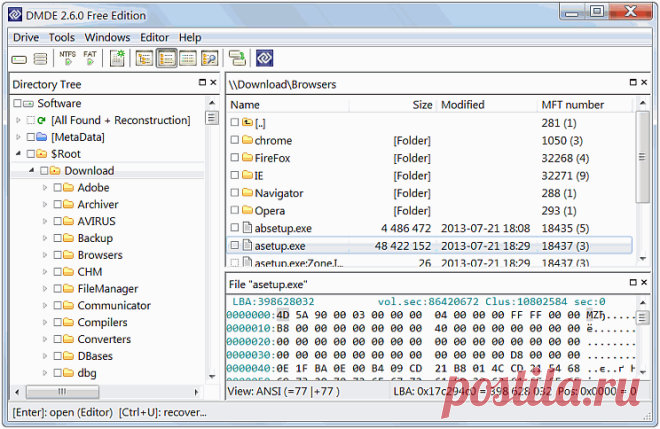Check the asetup.exe file checkbox
Image resolution: width=660 pixels, height=429 pixels.
235,245
